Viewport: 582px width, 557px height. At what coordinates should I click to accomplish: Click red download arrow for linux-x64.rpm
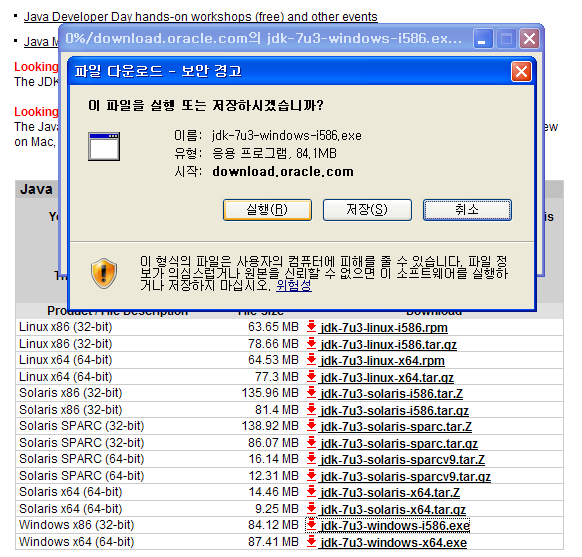[311, 359]
